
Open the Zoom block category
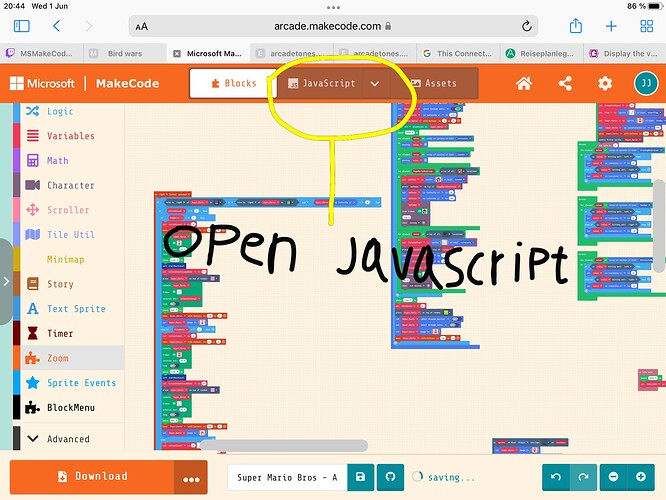click(68, 358)
